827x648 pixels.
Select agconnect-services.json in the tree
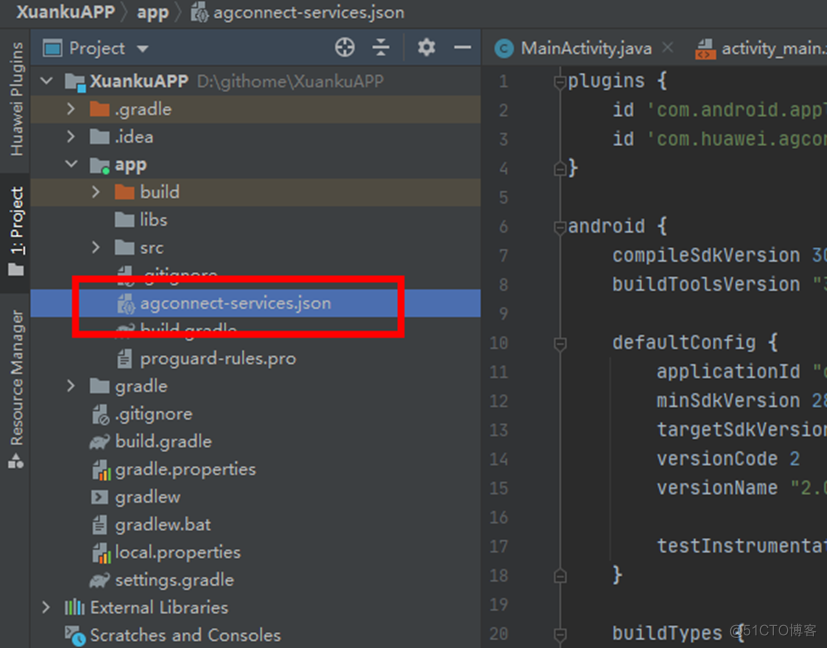click(x=235, y=302)
